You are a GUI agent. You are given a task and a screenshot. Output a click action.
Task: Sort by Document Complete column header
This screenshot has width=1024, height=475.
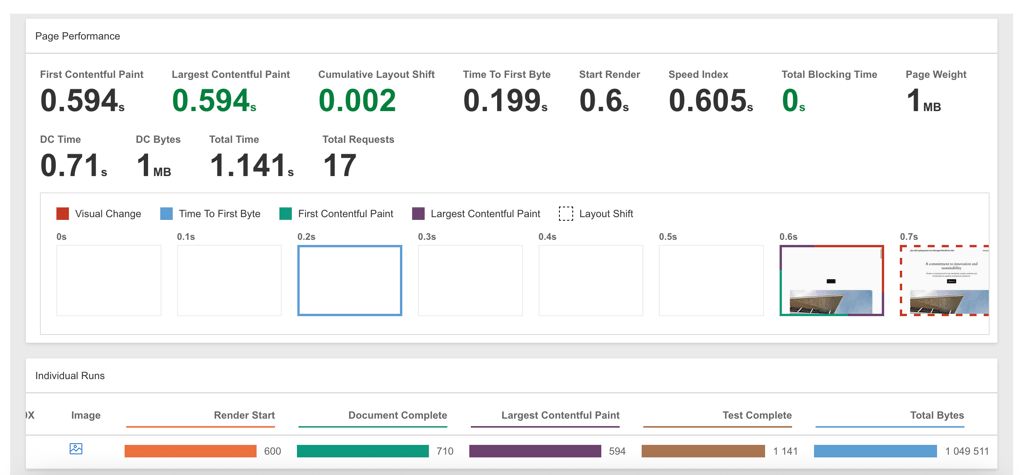click(x=398, y=415)
